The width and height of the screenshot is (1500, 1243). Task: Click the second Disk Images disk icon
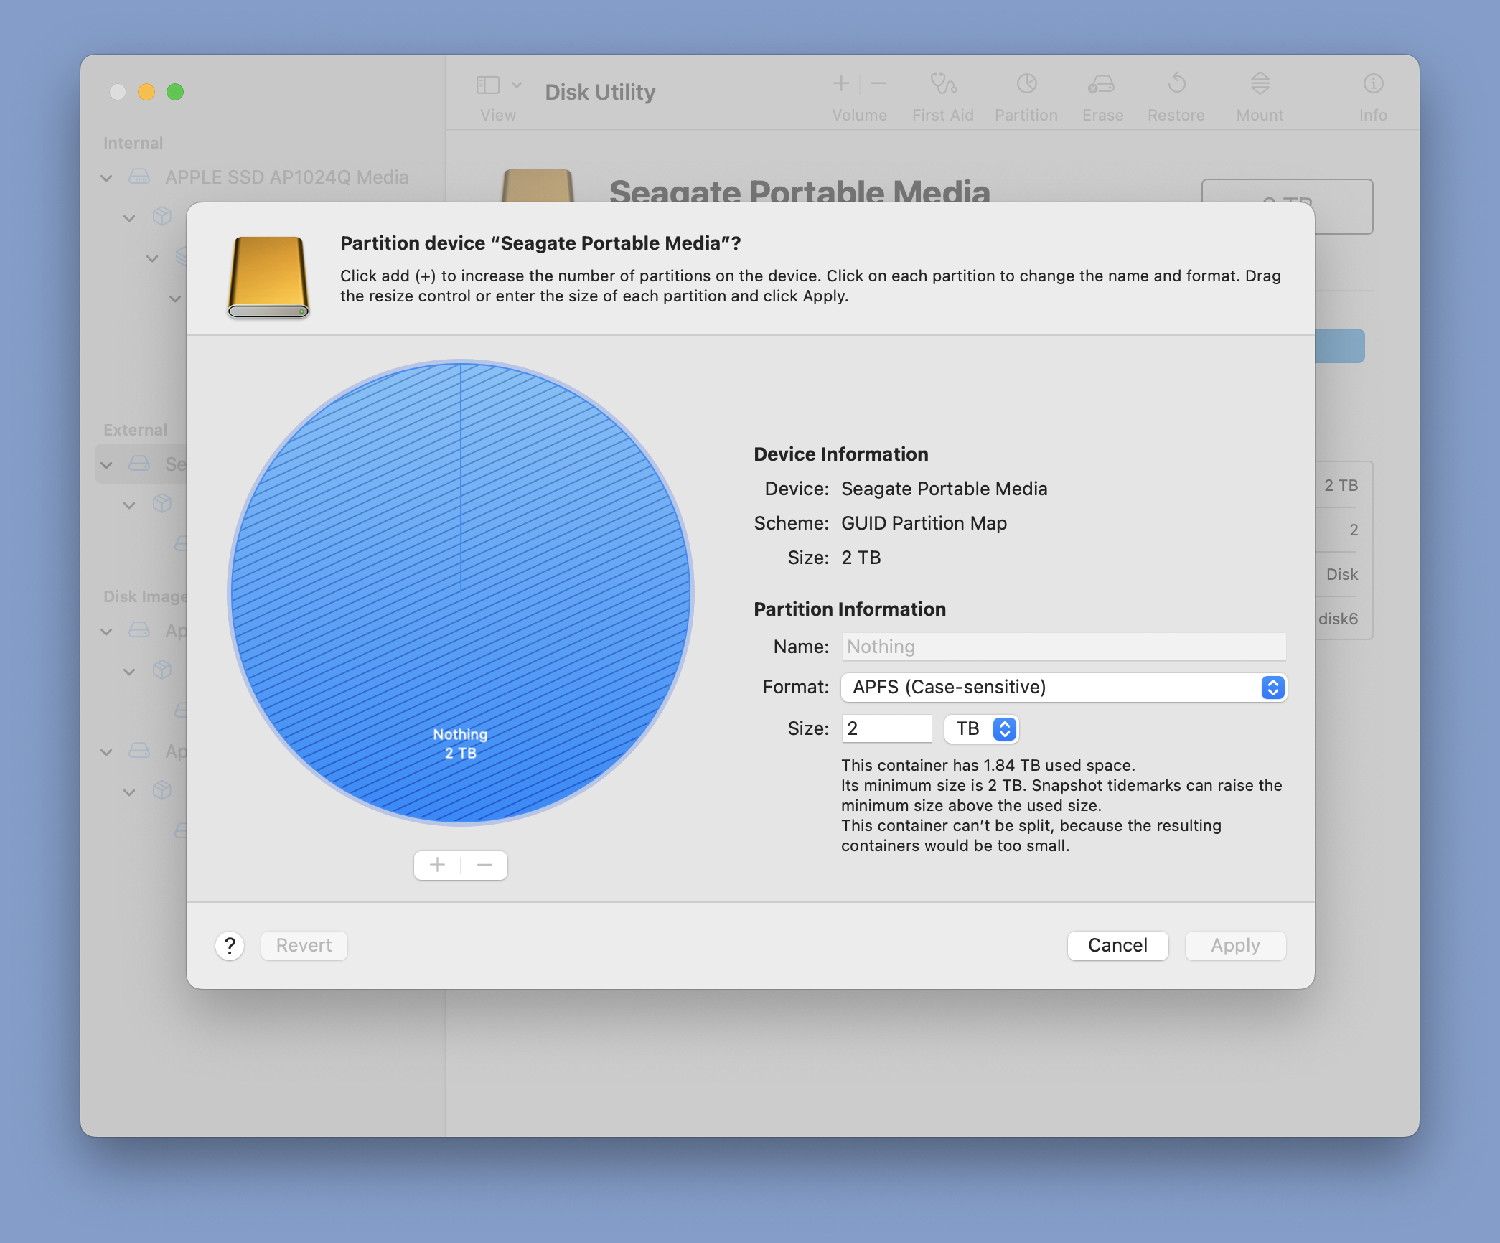pos(139,751)
